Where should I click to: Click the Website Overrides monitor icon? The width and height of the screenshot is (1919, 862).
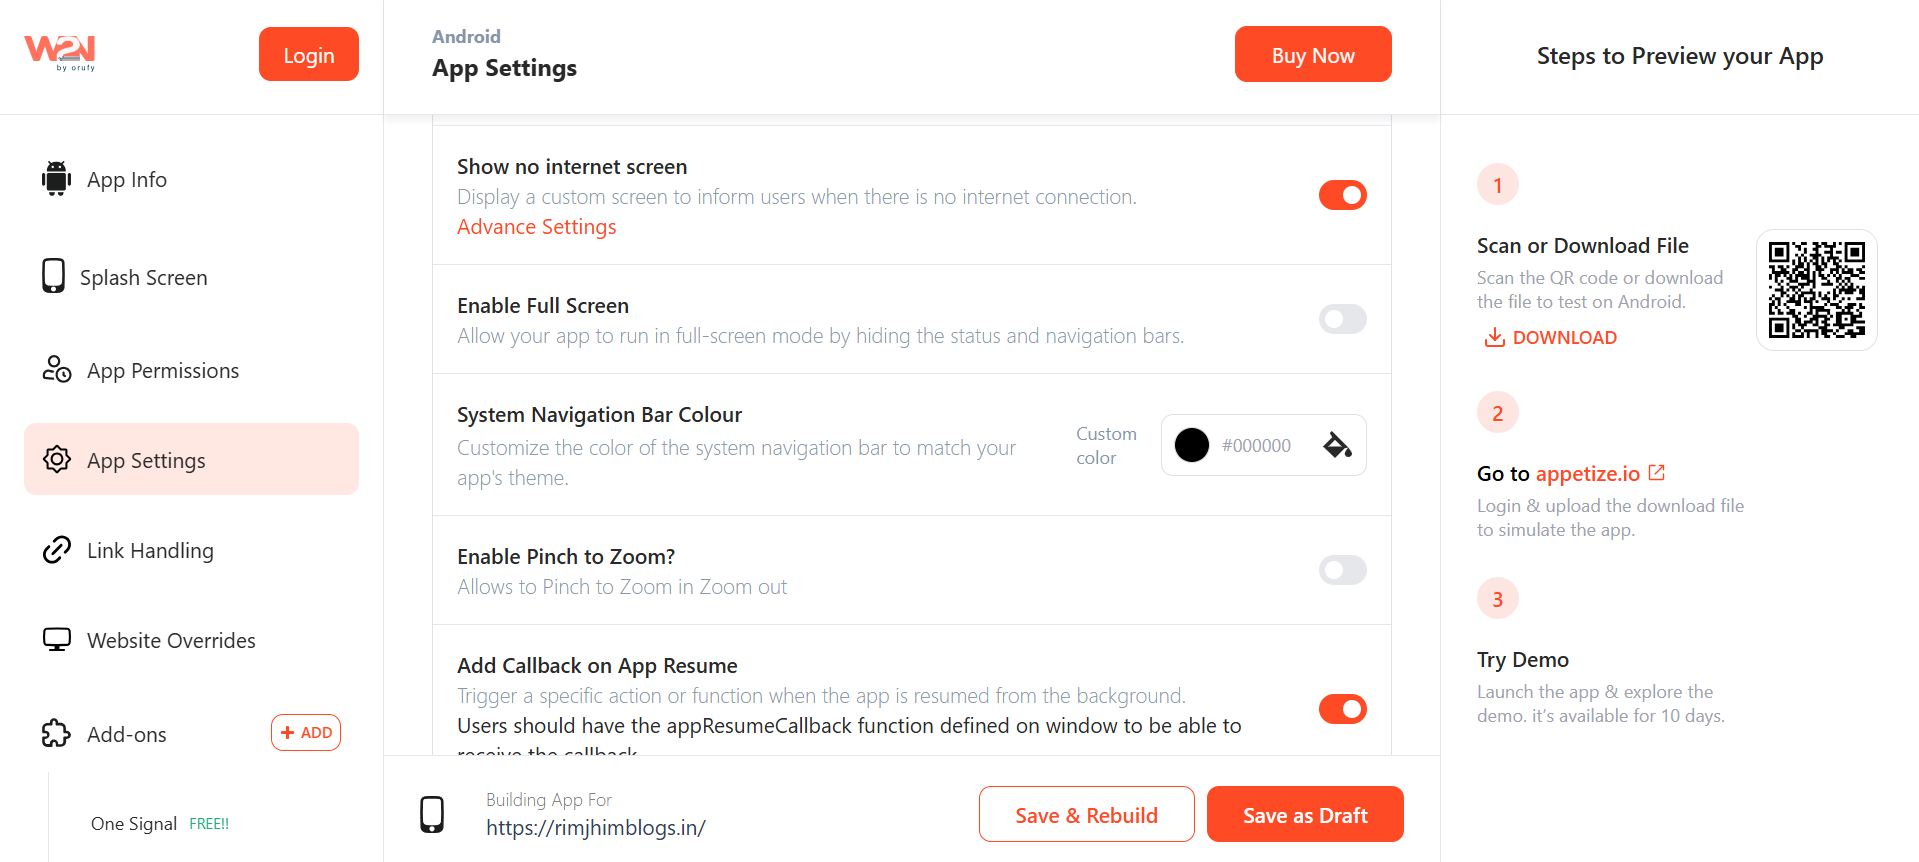(x=57, y=639)
